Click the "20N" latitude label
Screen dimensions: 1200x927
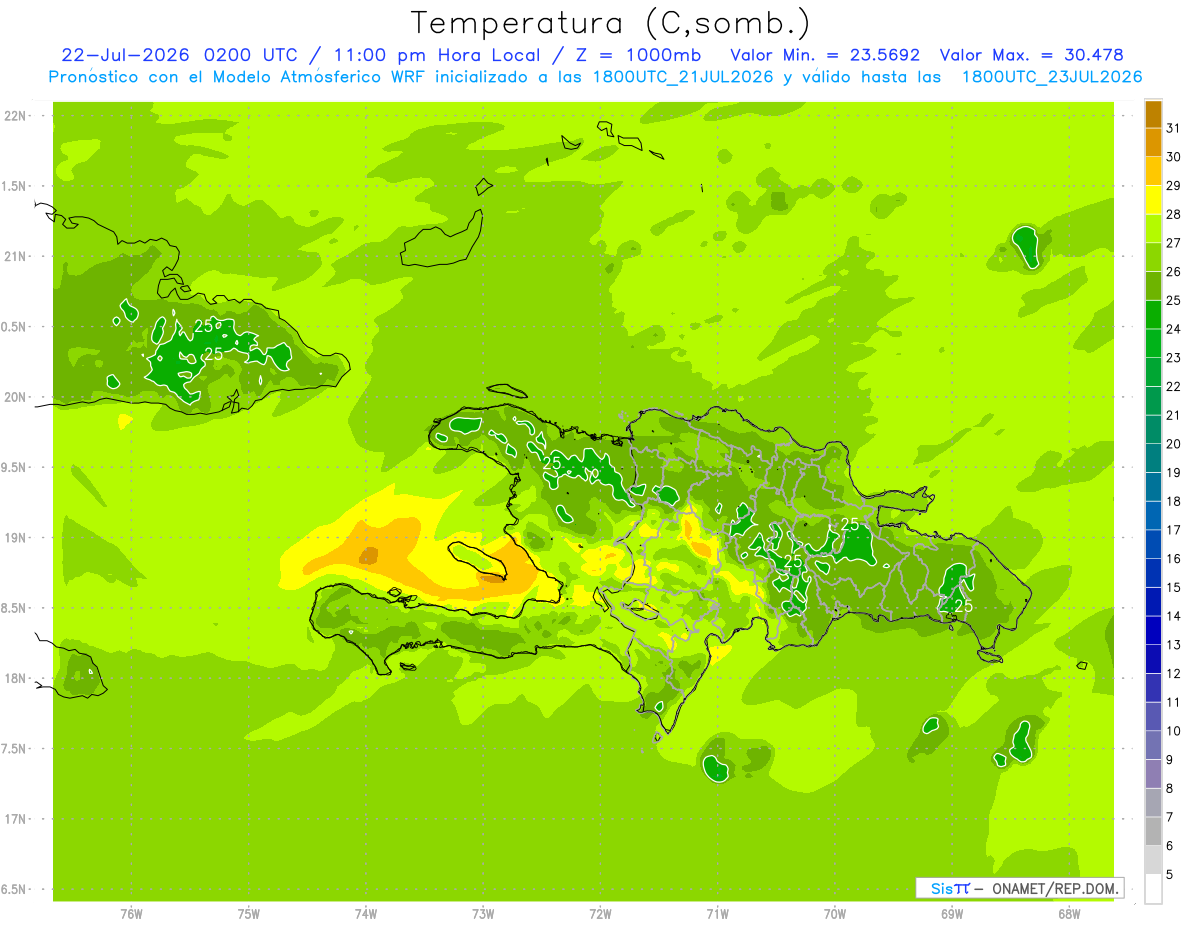17,398
